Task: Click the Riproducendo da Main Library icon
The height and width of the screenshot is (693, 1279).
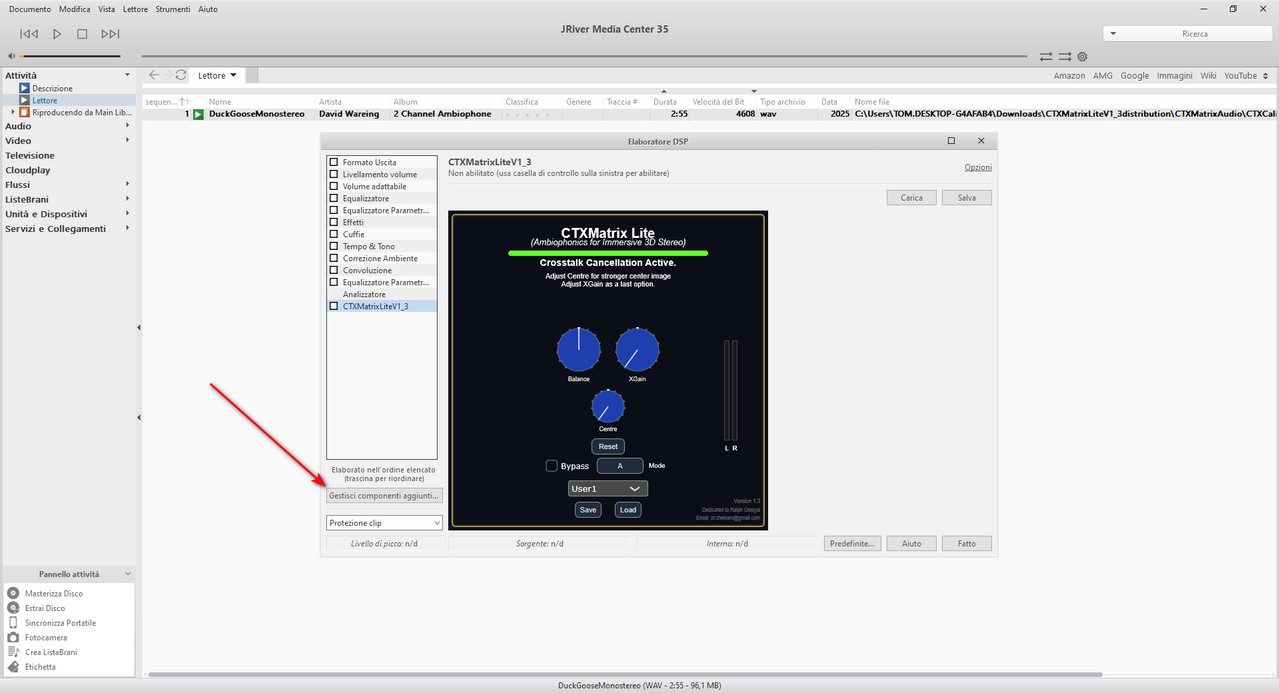Action: (25, 113)
